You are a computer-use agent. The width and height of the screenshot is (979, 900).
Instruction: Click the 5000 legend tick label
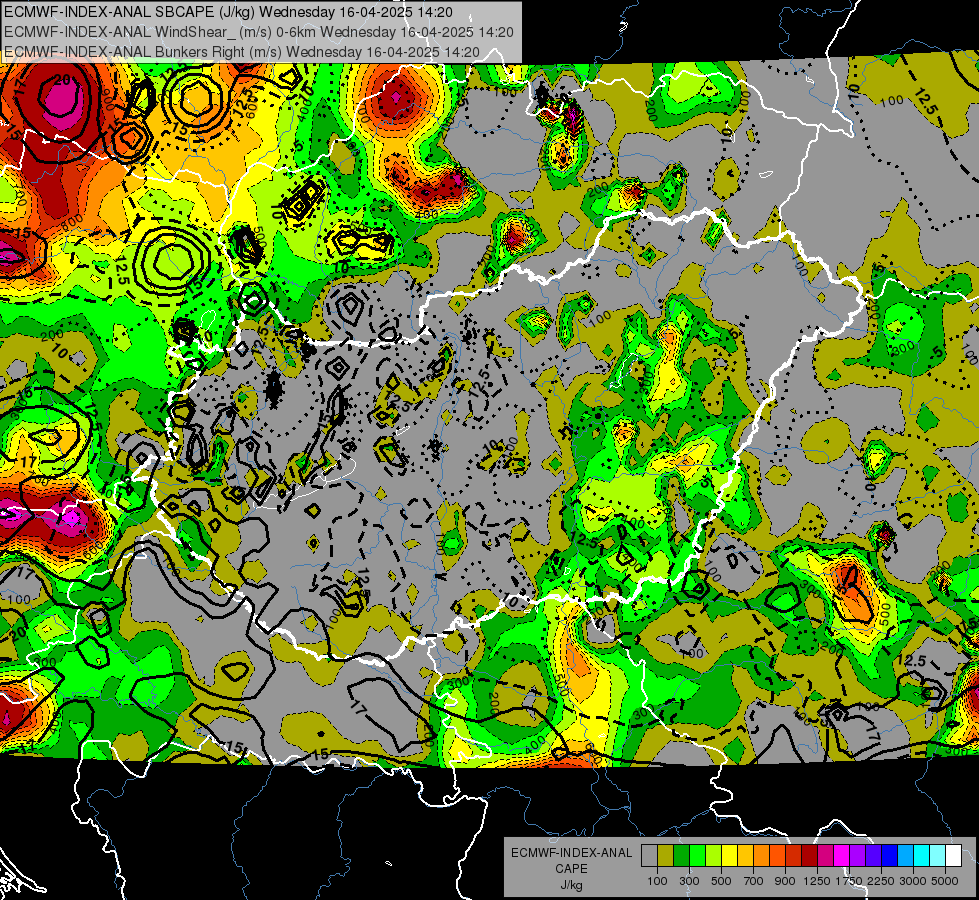click(x=945, y=881)
